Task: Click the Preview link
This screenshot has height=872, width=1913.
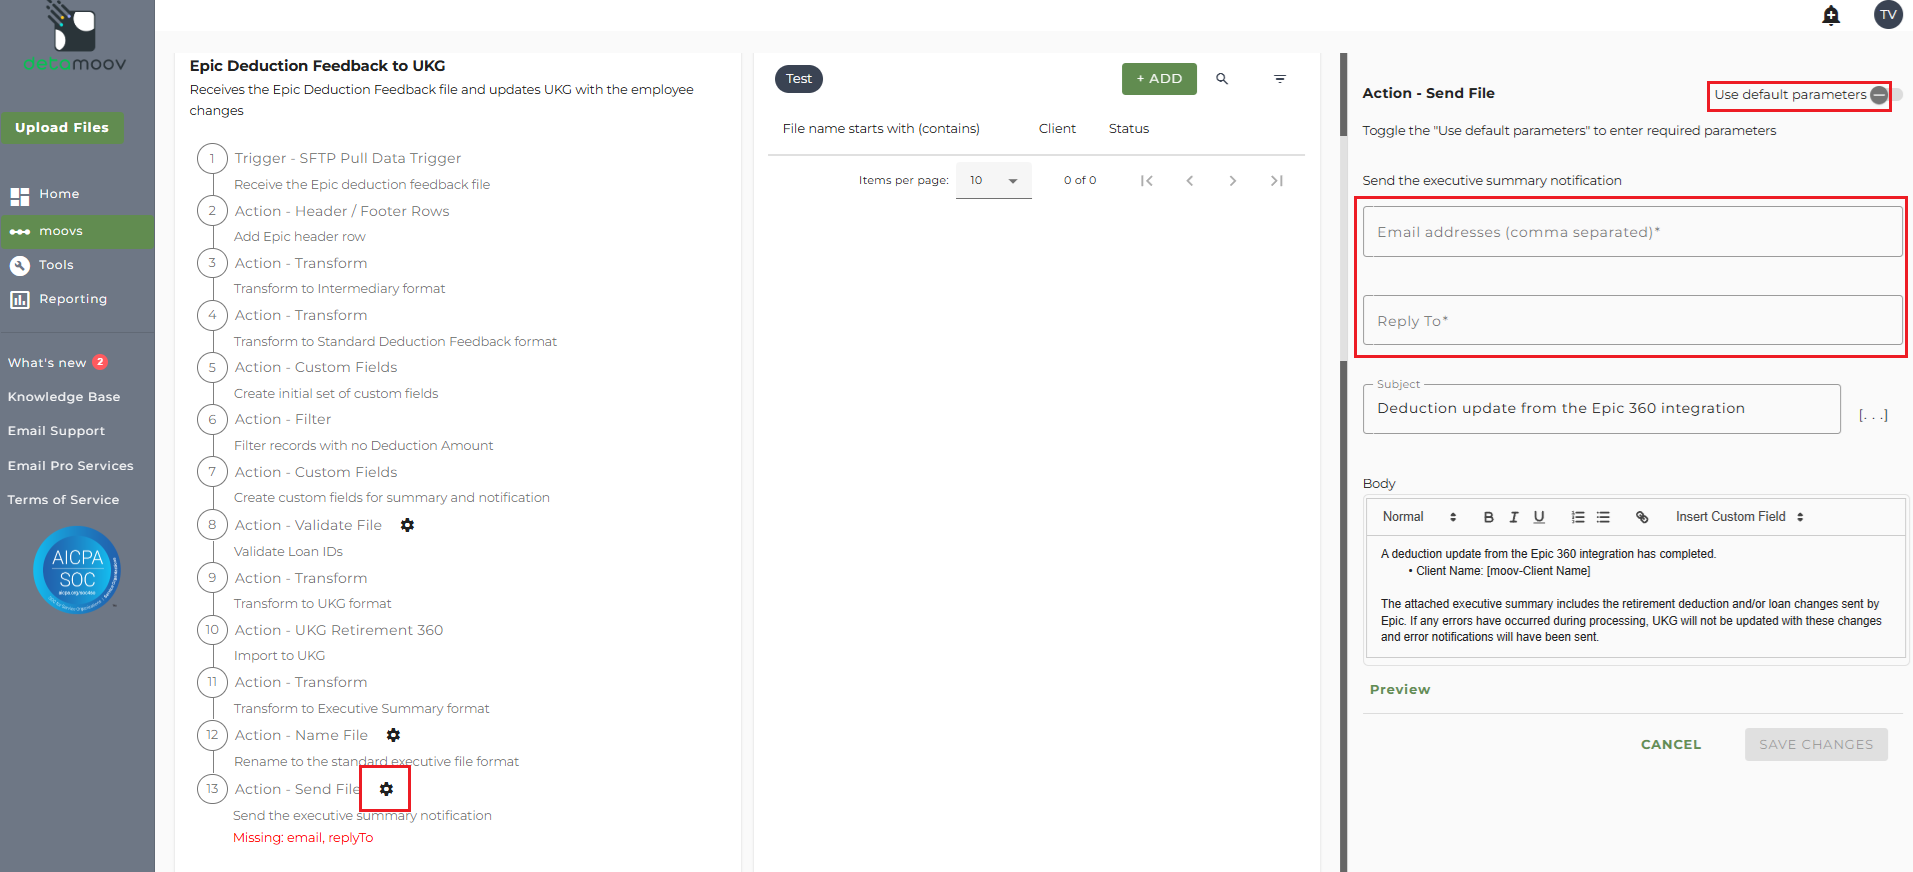Action: (1400, 690)
